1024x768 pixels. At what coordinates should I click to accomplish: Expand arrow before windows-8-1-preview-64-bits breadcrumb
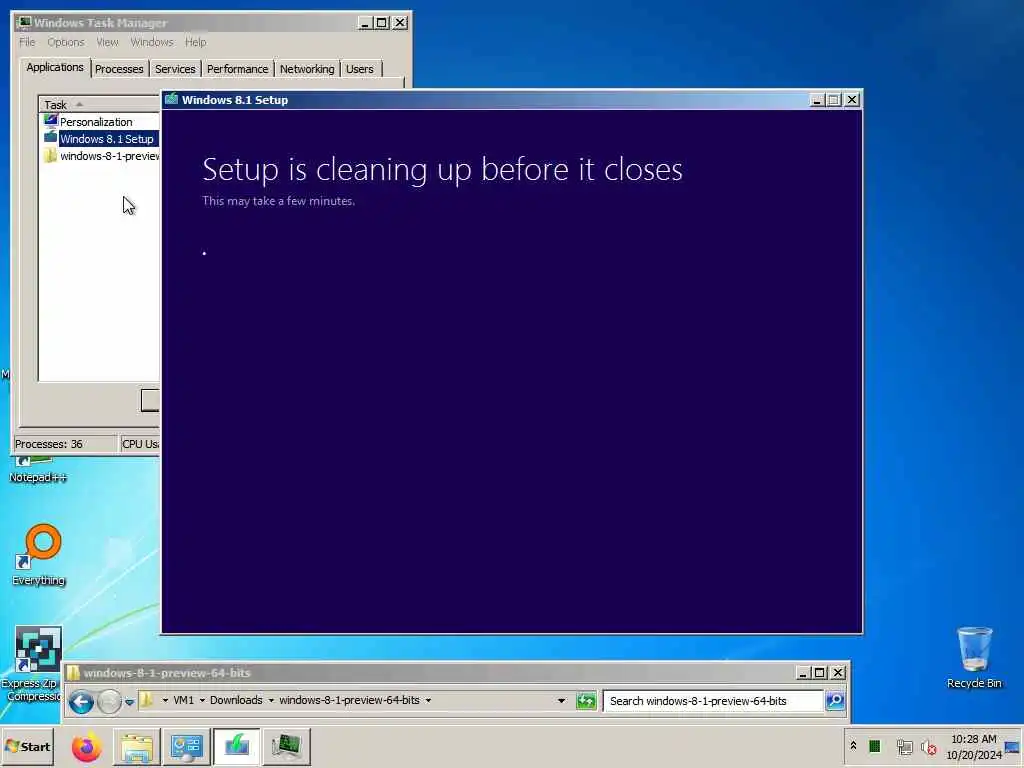pos(271,700)
